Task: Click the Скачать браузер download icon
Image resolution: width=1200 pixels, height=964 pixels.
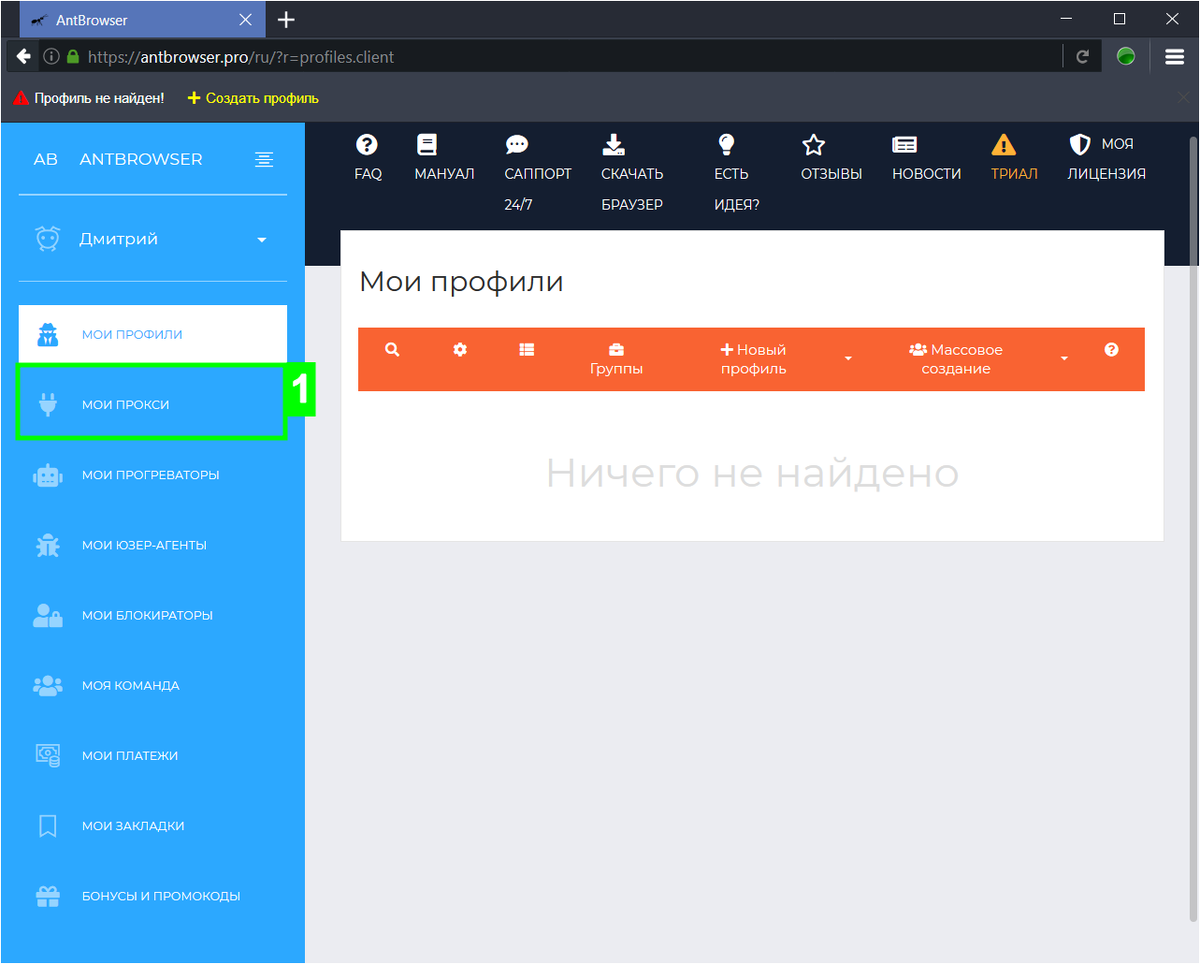Action: pyautogui.click(x=613, y=145)
